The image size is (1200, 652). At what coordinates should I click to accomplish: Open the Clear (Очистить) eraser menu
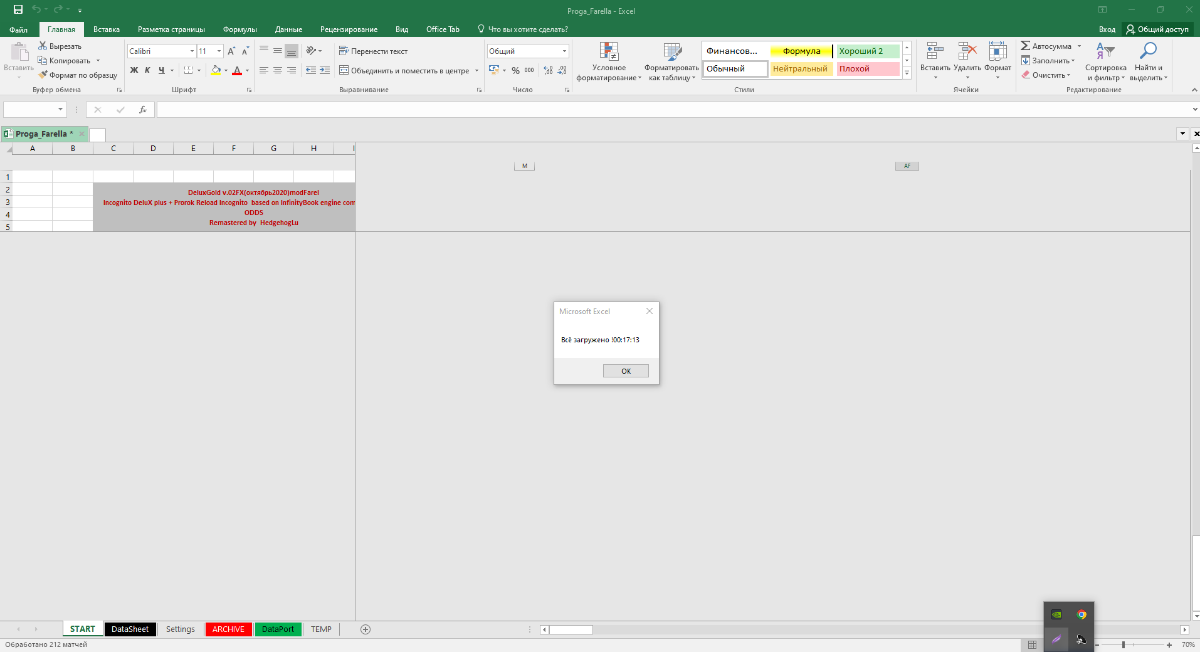coord(1045,75)
